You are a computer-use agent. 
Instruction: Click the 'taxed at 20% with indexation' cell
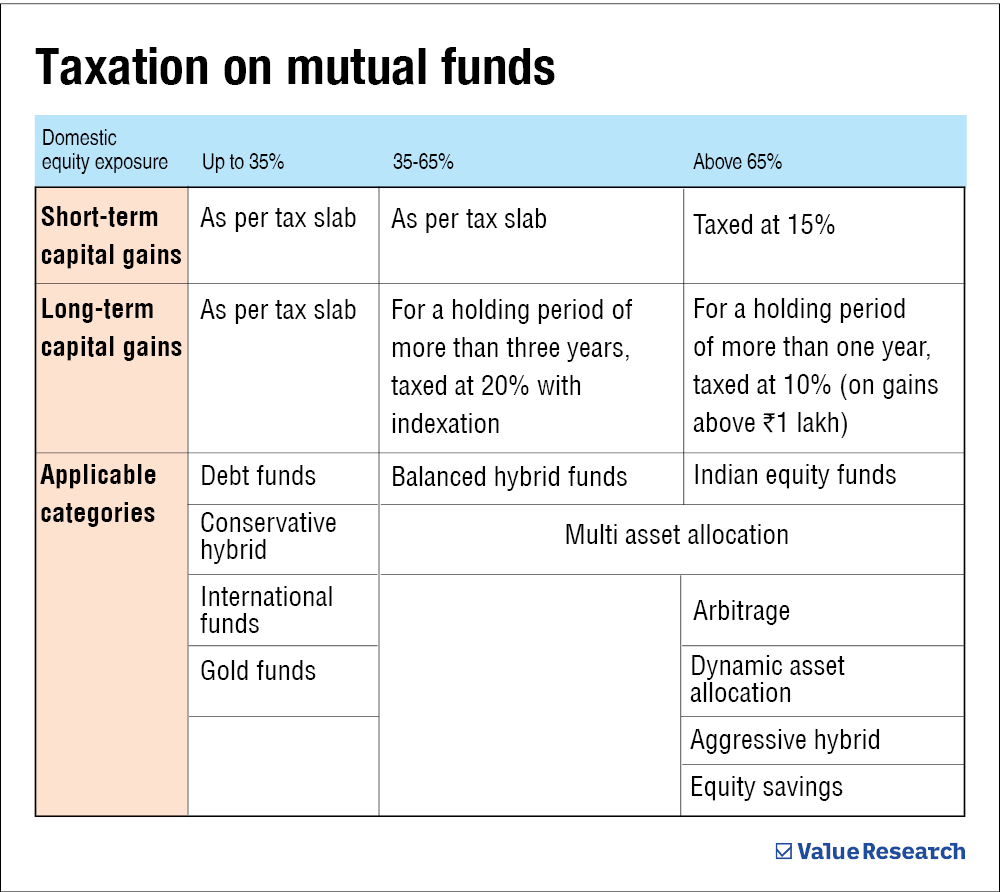(512, 366)
